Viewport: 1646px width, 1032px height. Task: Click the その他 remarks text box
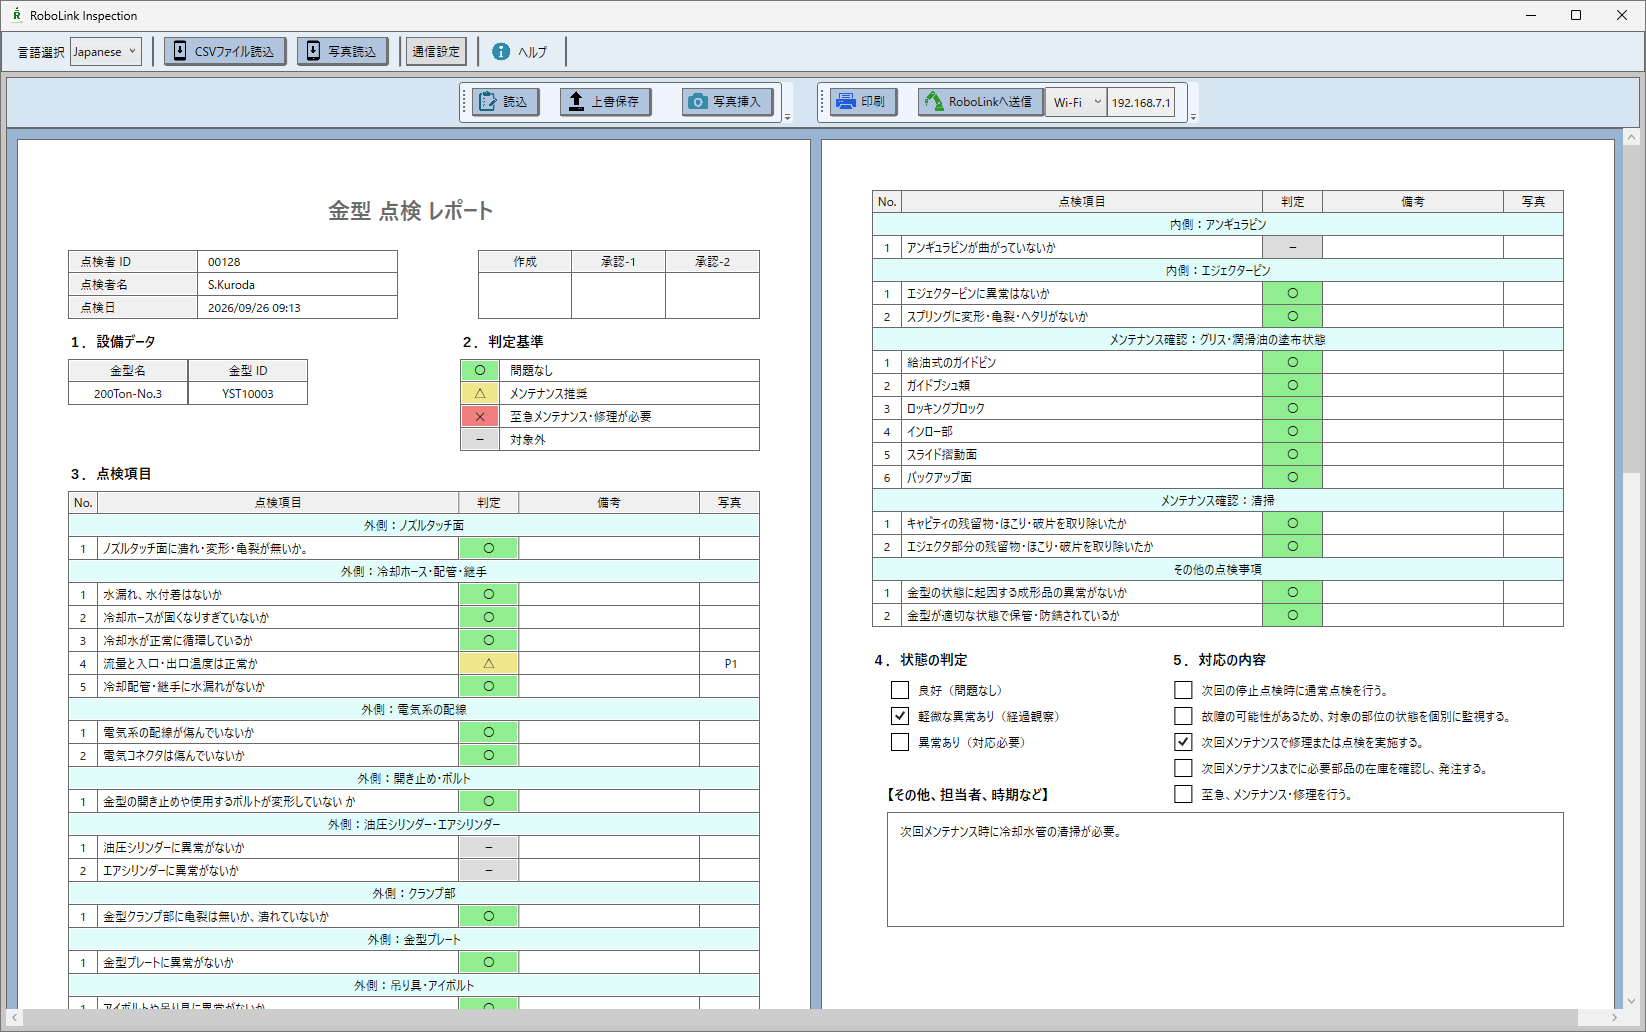[x=1225, y=869]
